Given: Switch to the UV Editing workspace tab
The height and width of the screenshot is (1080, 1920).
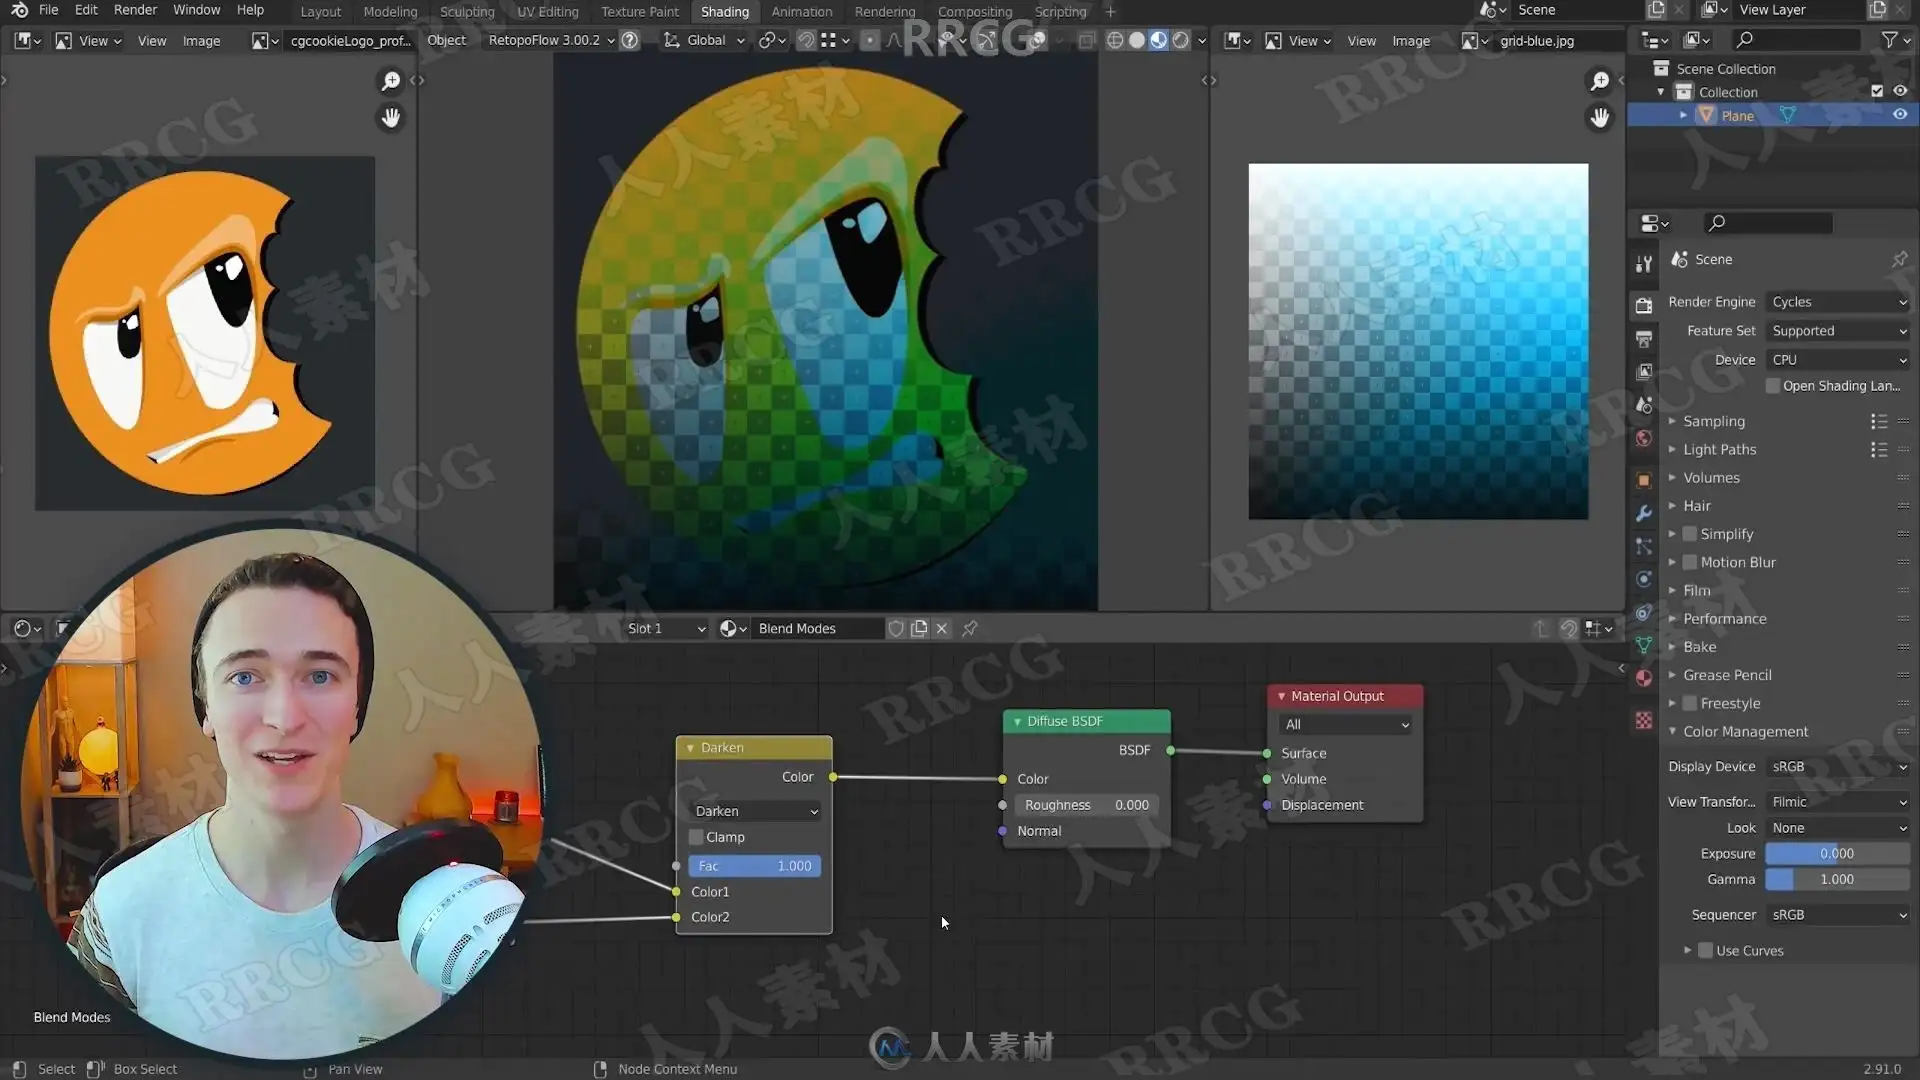Looking at the screenshot, I should pyautogui.click(x=547, y=12).
